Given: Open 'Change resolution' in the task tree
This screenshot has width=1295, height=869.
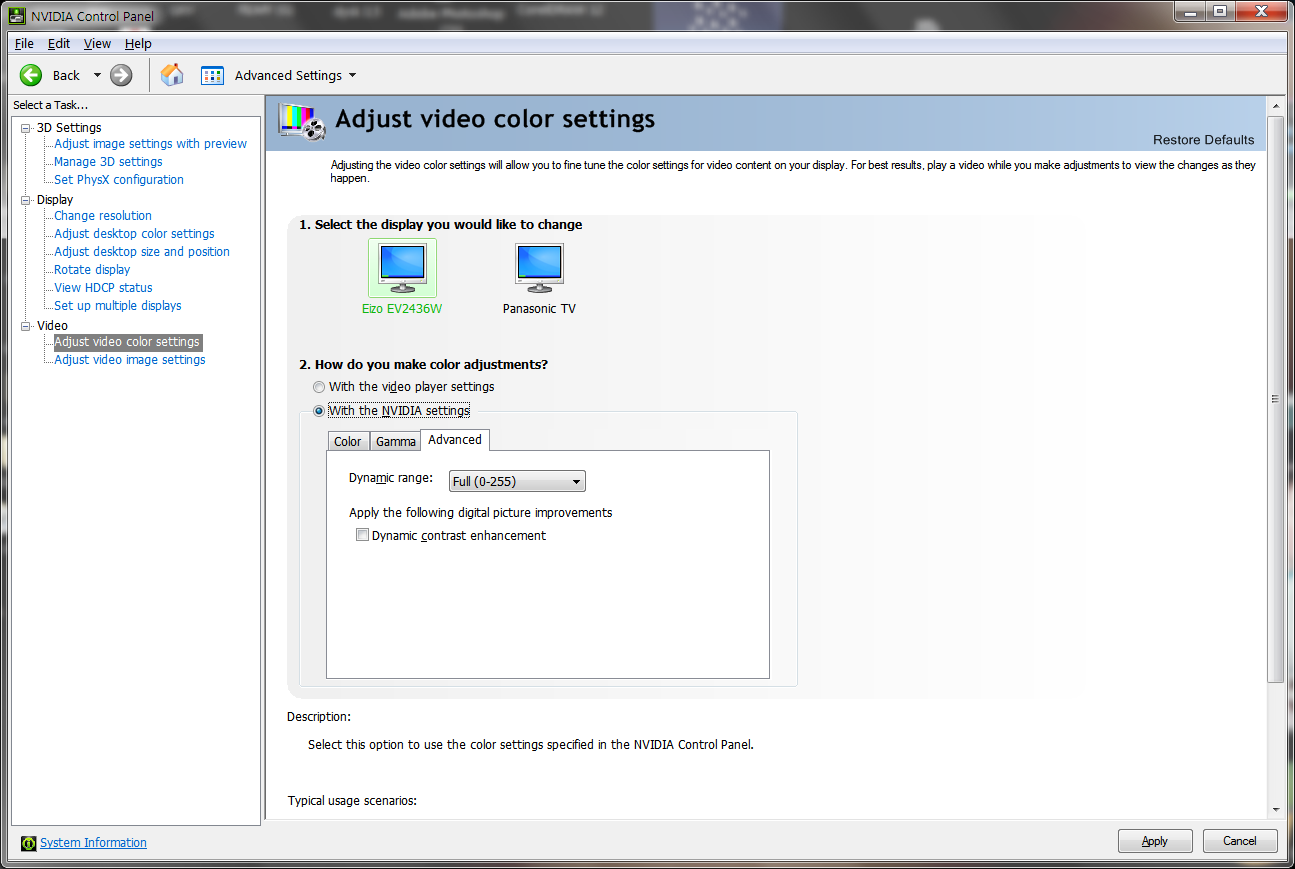Looking at the screenshot, I should pyautogui.click(x=103, y=216).
